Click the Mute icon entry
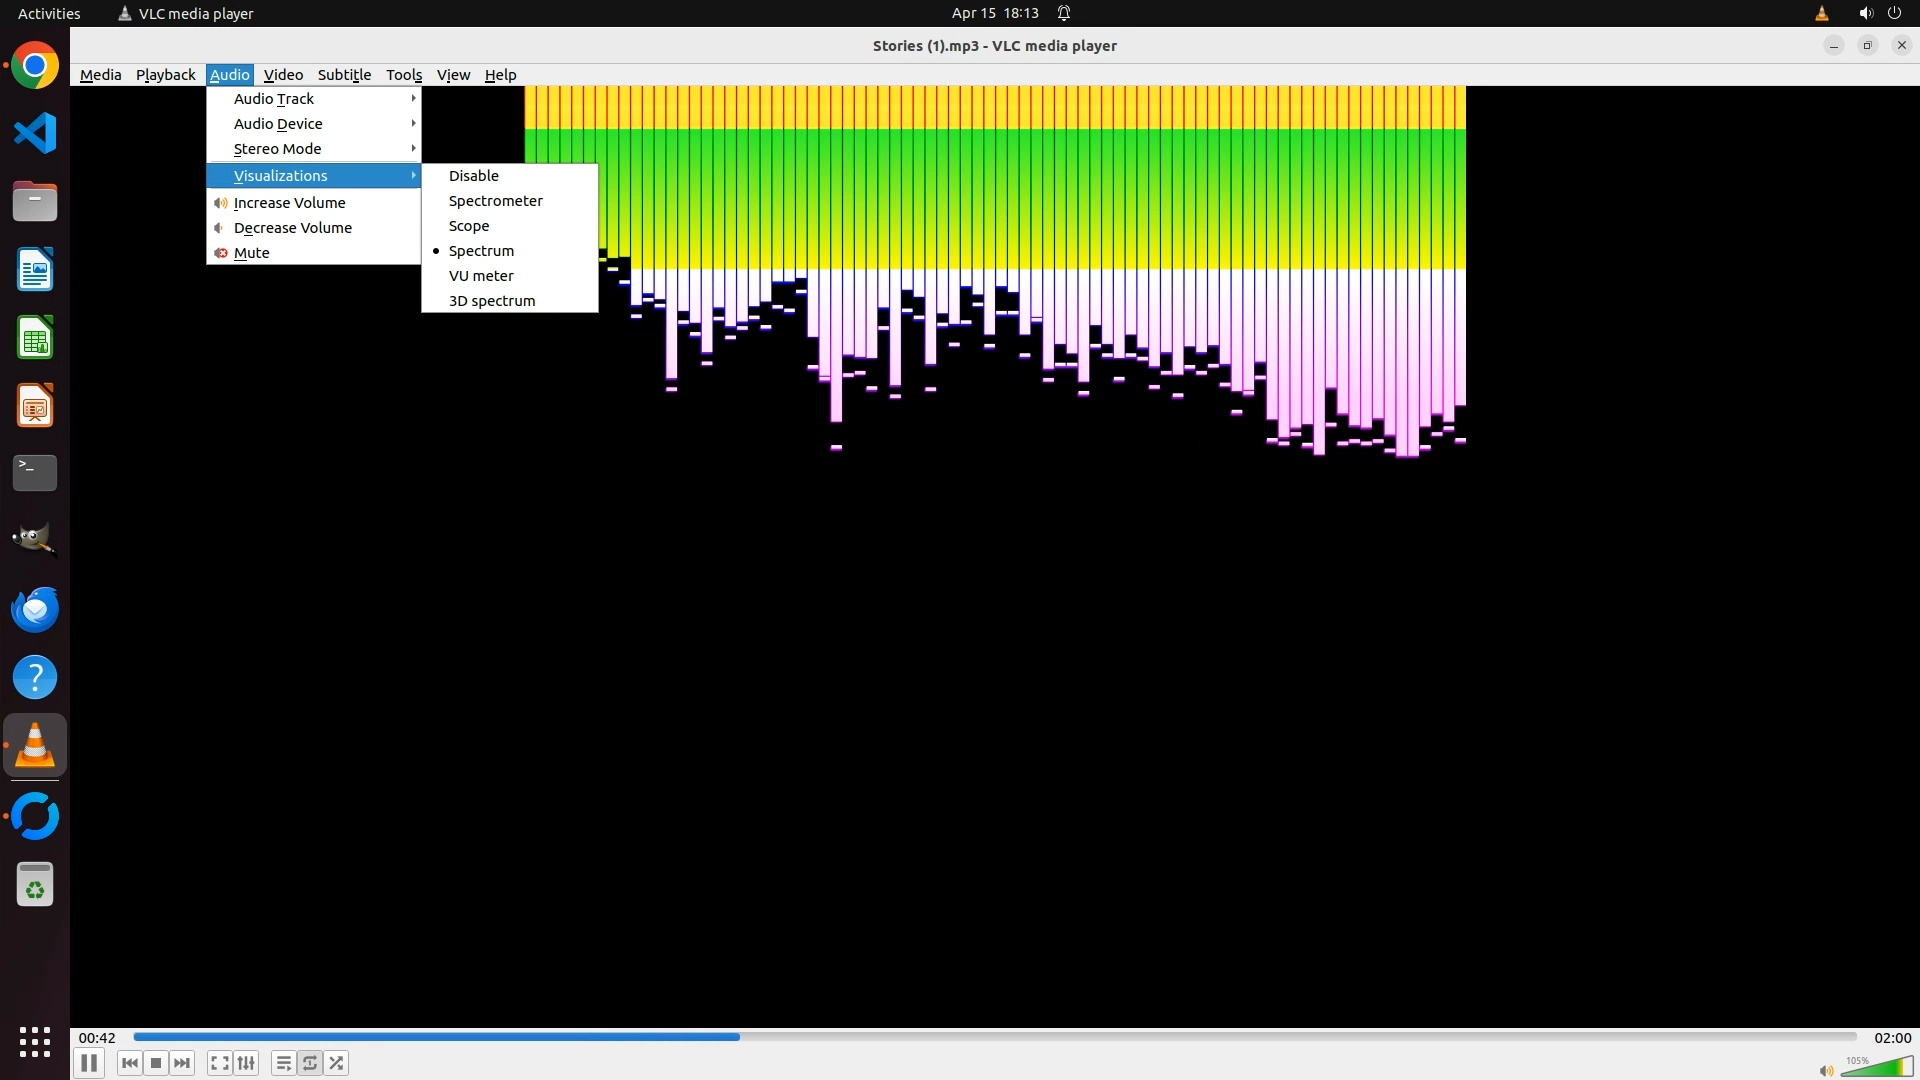The height and width of the screenshot is (1080, 1920). pyautogui.click(x=251, y=253)
